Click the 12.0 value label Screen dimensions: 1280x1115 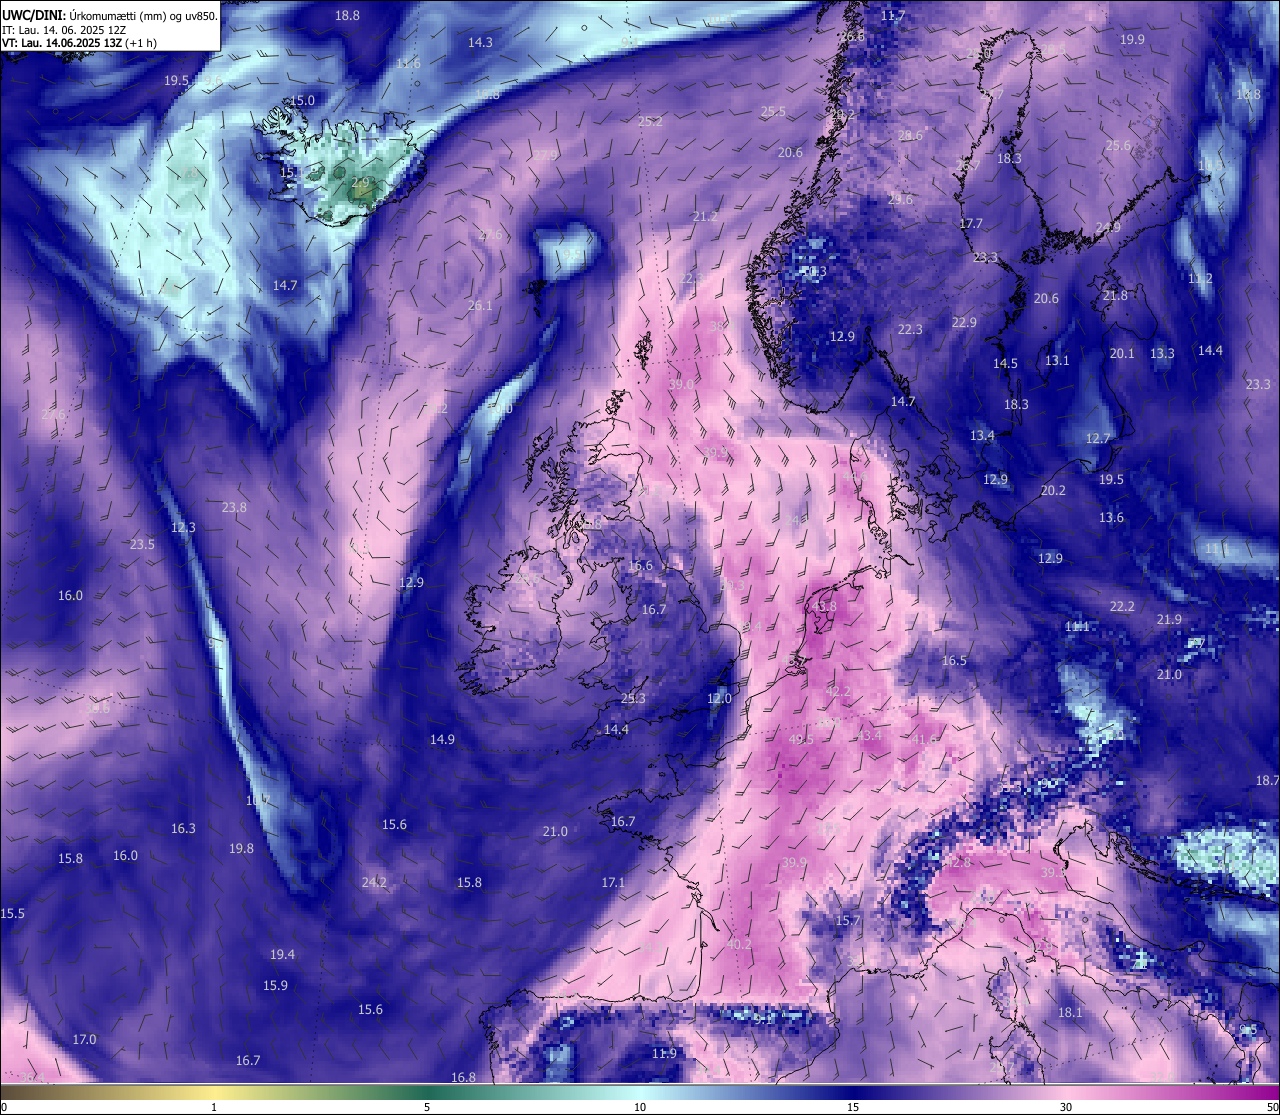pyautogui.click(x=719, y=699)
